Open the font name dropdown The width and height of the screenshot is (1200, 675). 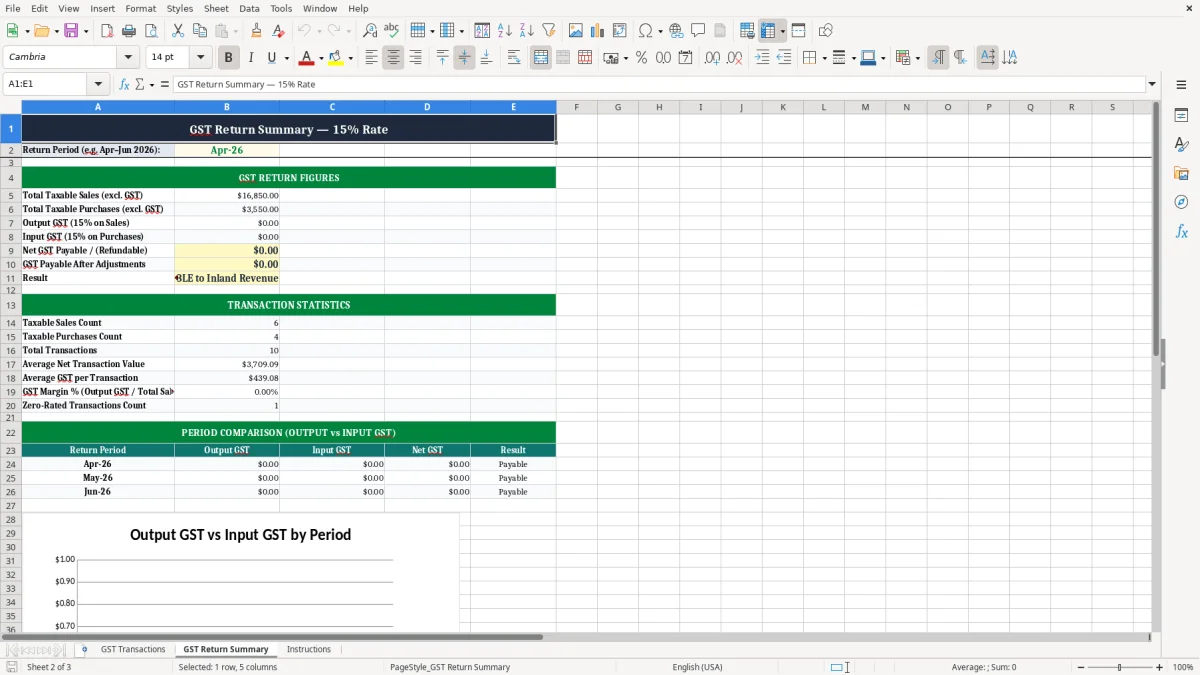click(128, 58)
